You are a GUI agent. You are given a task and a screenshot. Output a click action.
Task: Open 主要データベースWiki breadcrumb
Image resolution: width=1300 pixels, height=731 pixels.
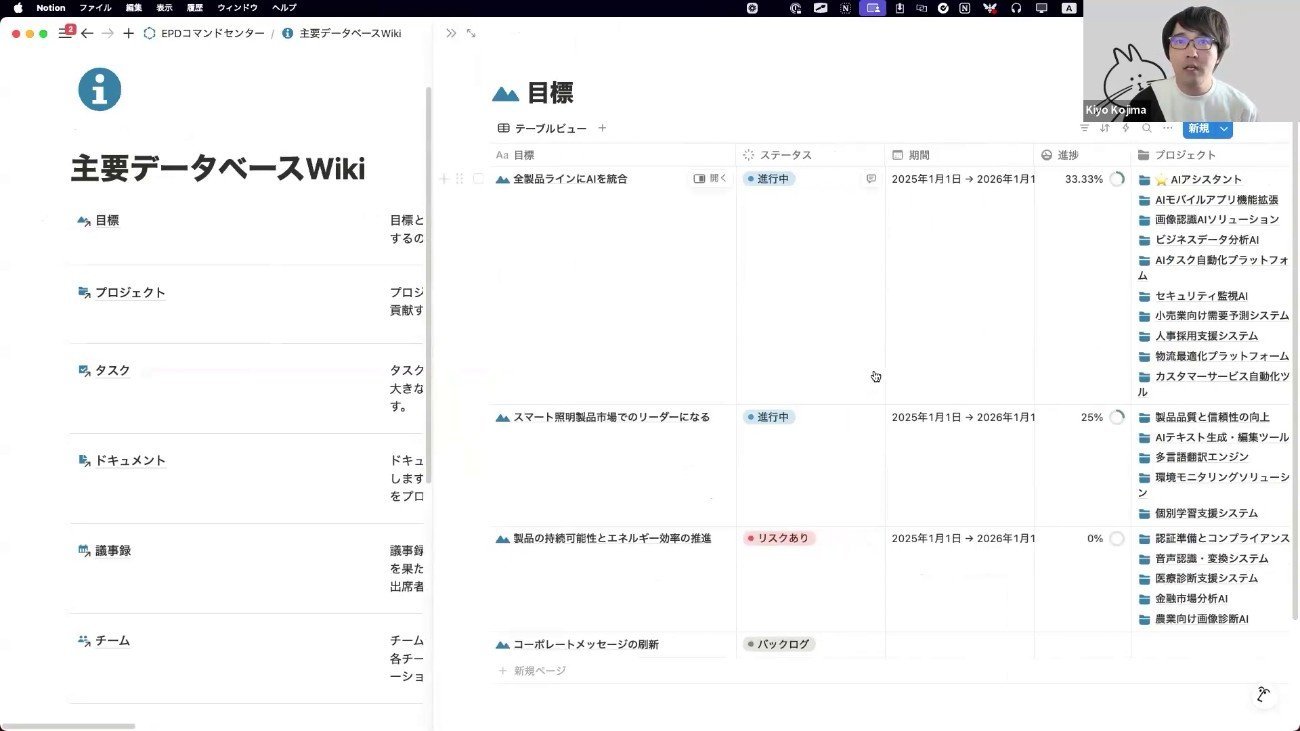[x=341, y=33]
